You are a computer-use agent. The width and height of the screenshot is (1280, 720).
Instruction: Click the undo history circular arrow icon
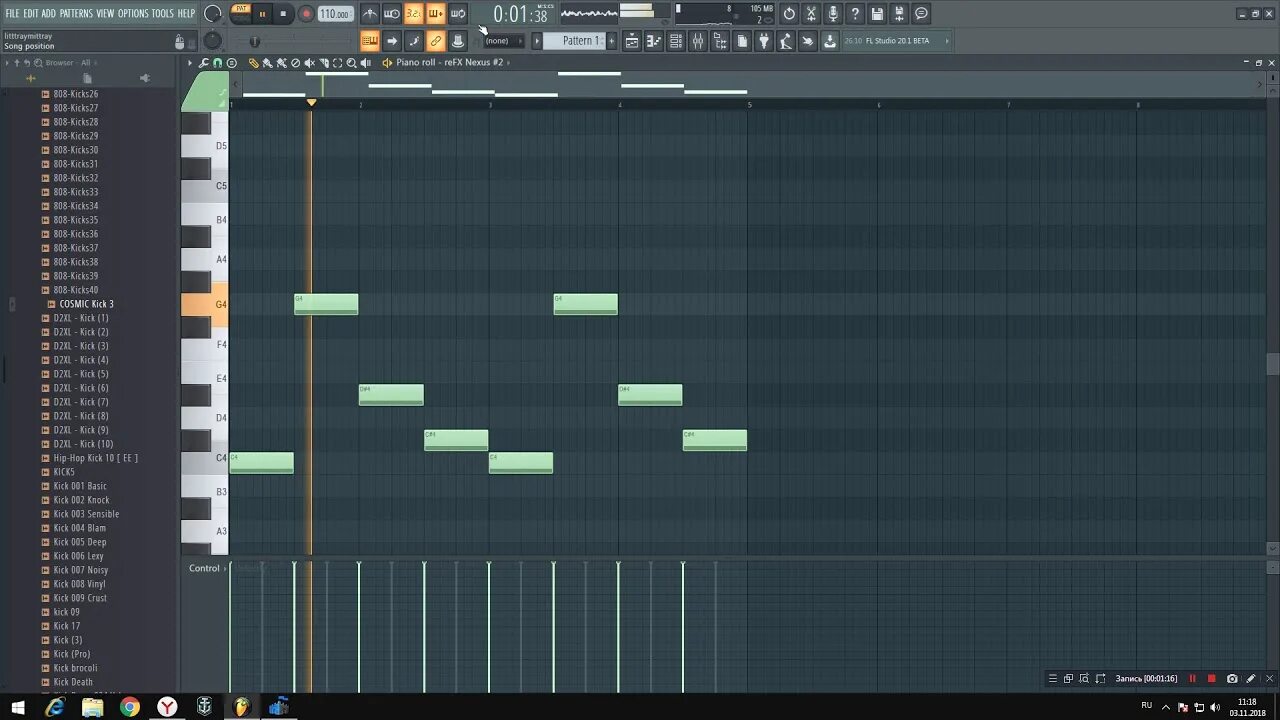click(789, 14)
